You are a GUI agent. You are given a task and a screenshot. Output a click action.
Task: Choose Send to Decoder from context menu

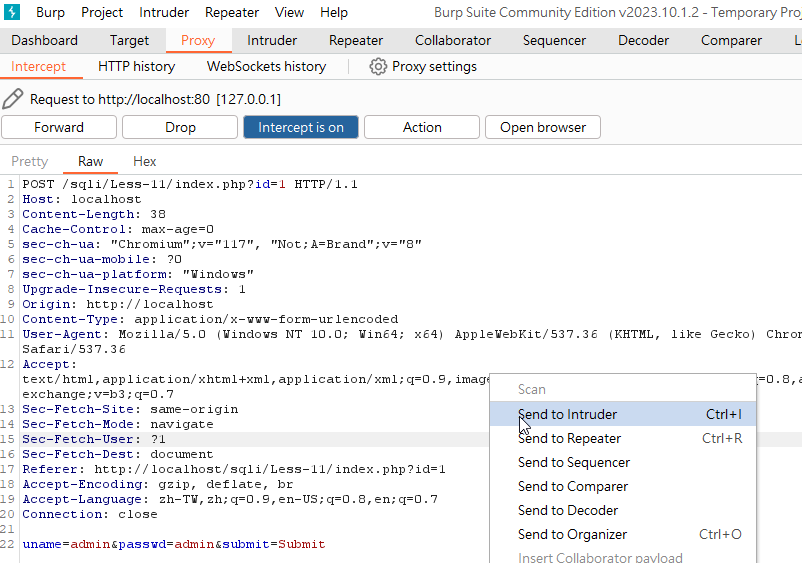[x=623, y=510]
